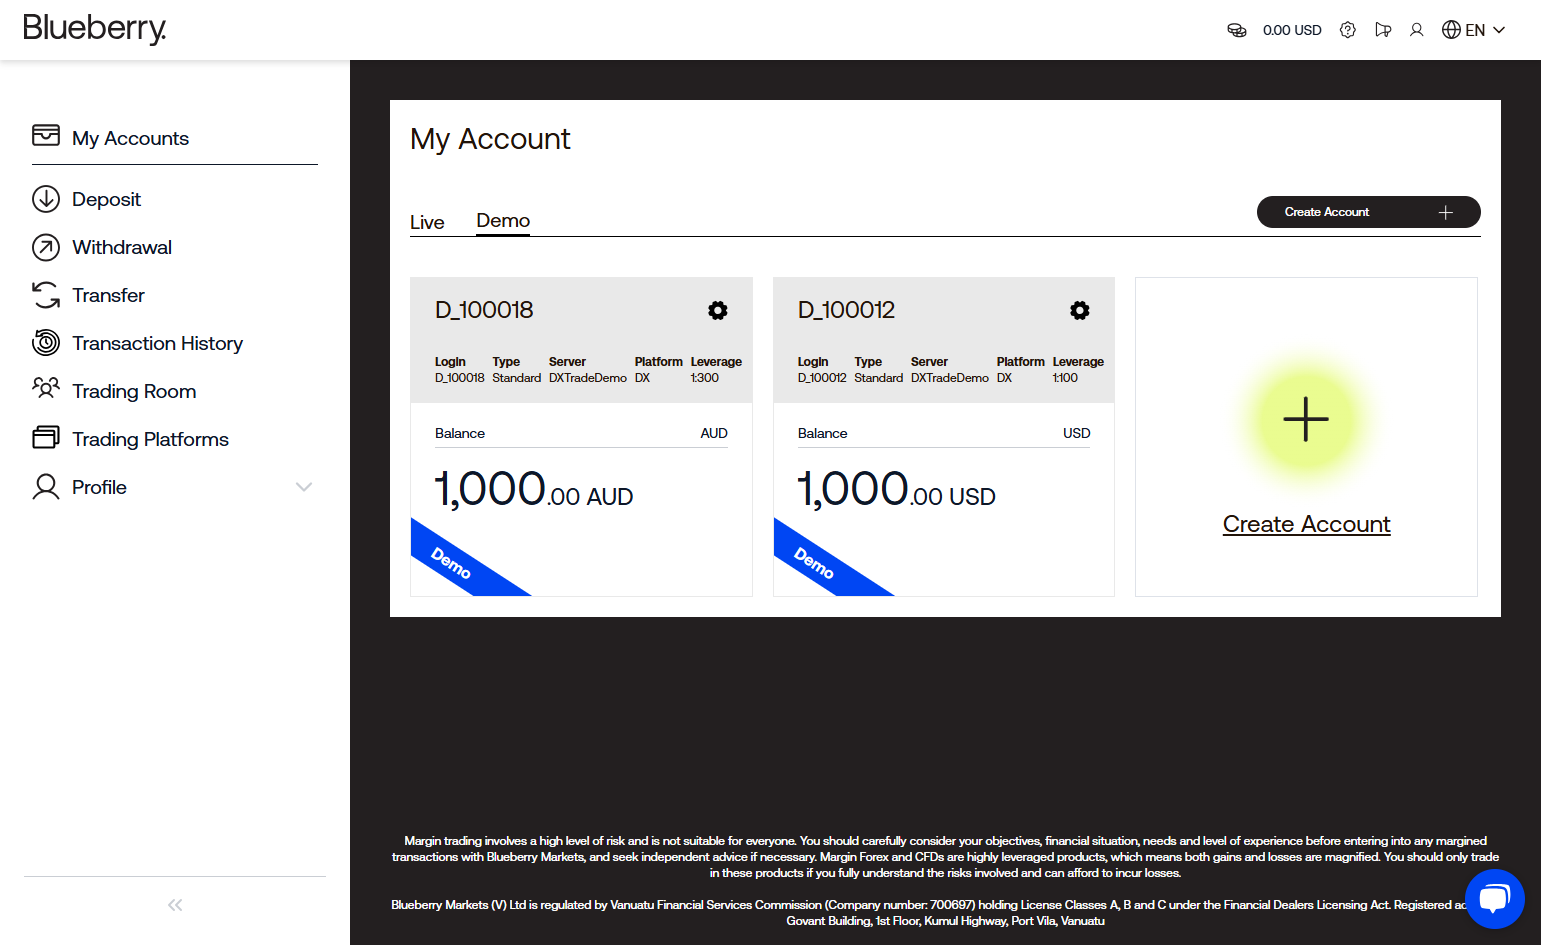The height and width of the screenshot is (945, 1541).
Task: Click the Blueberry logo
Action: pyautogui.click(x=94, y=29)
